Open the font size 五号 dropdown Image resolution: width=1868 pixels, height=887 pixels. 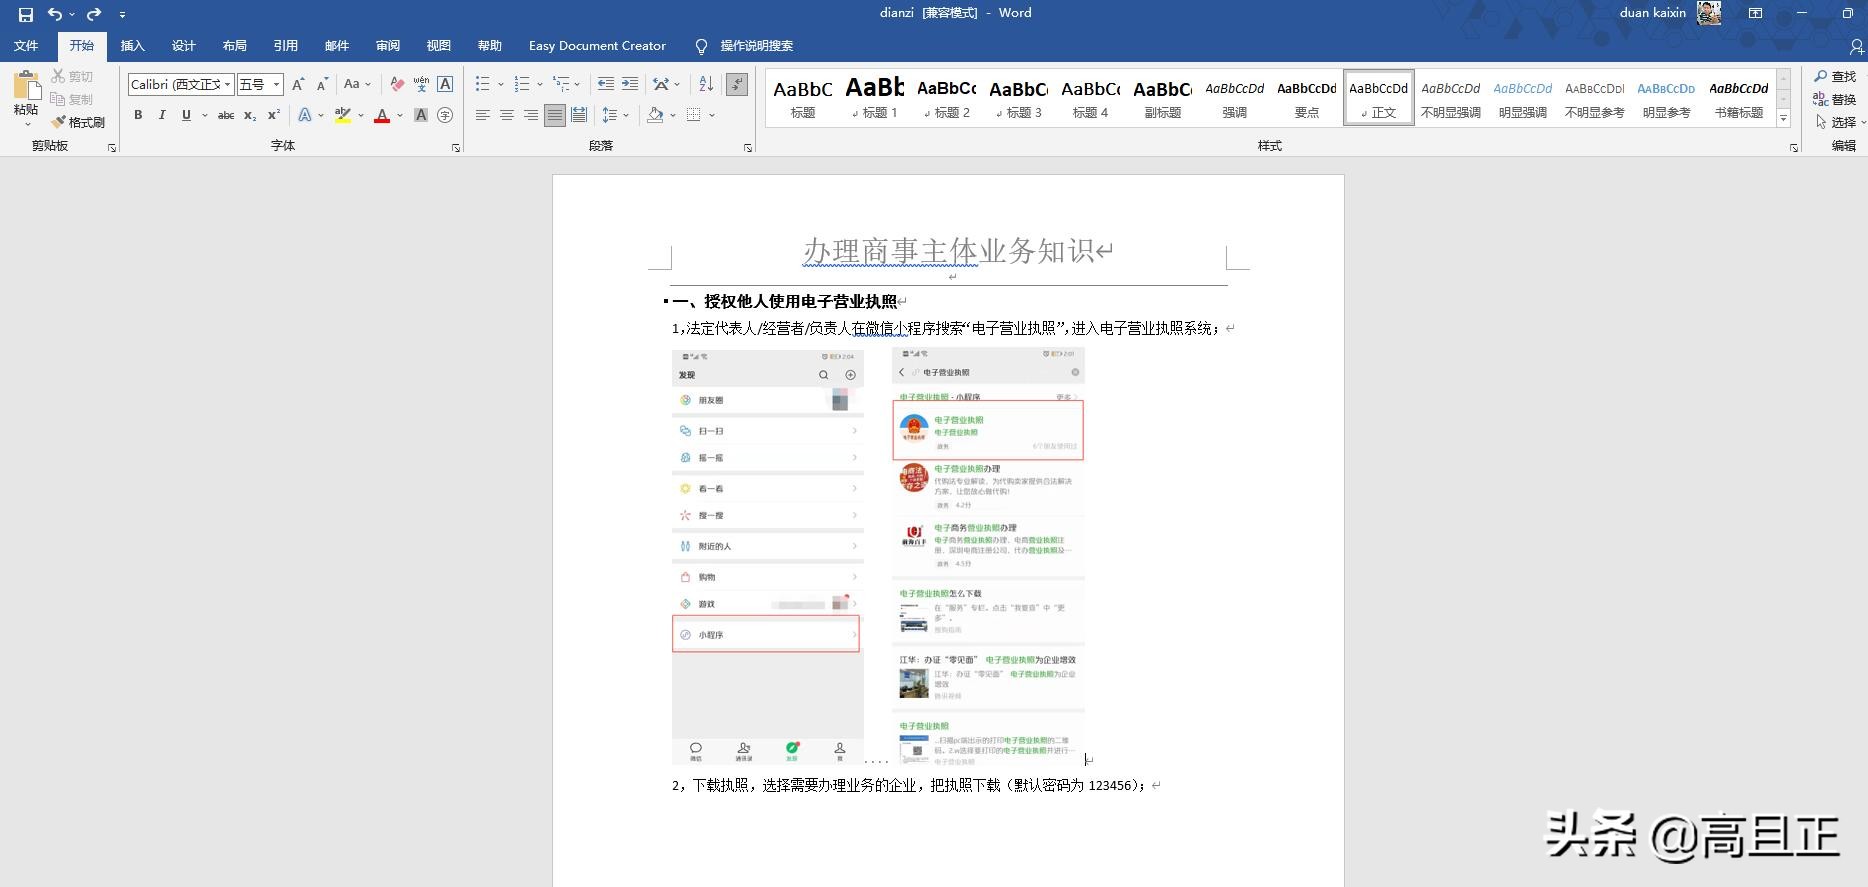click(277, 85)
